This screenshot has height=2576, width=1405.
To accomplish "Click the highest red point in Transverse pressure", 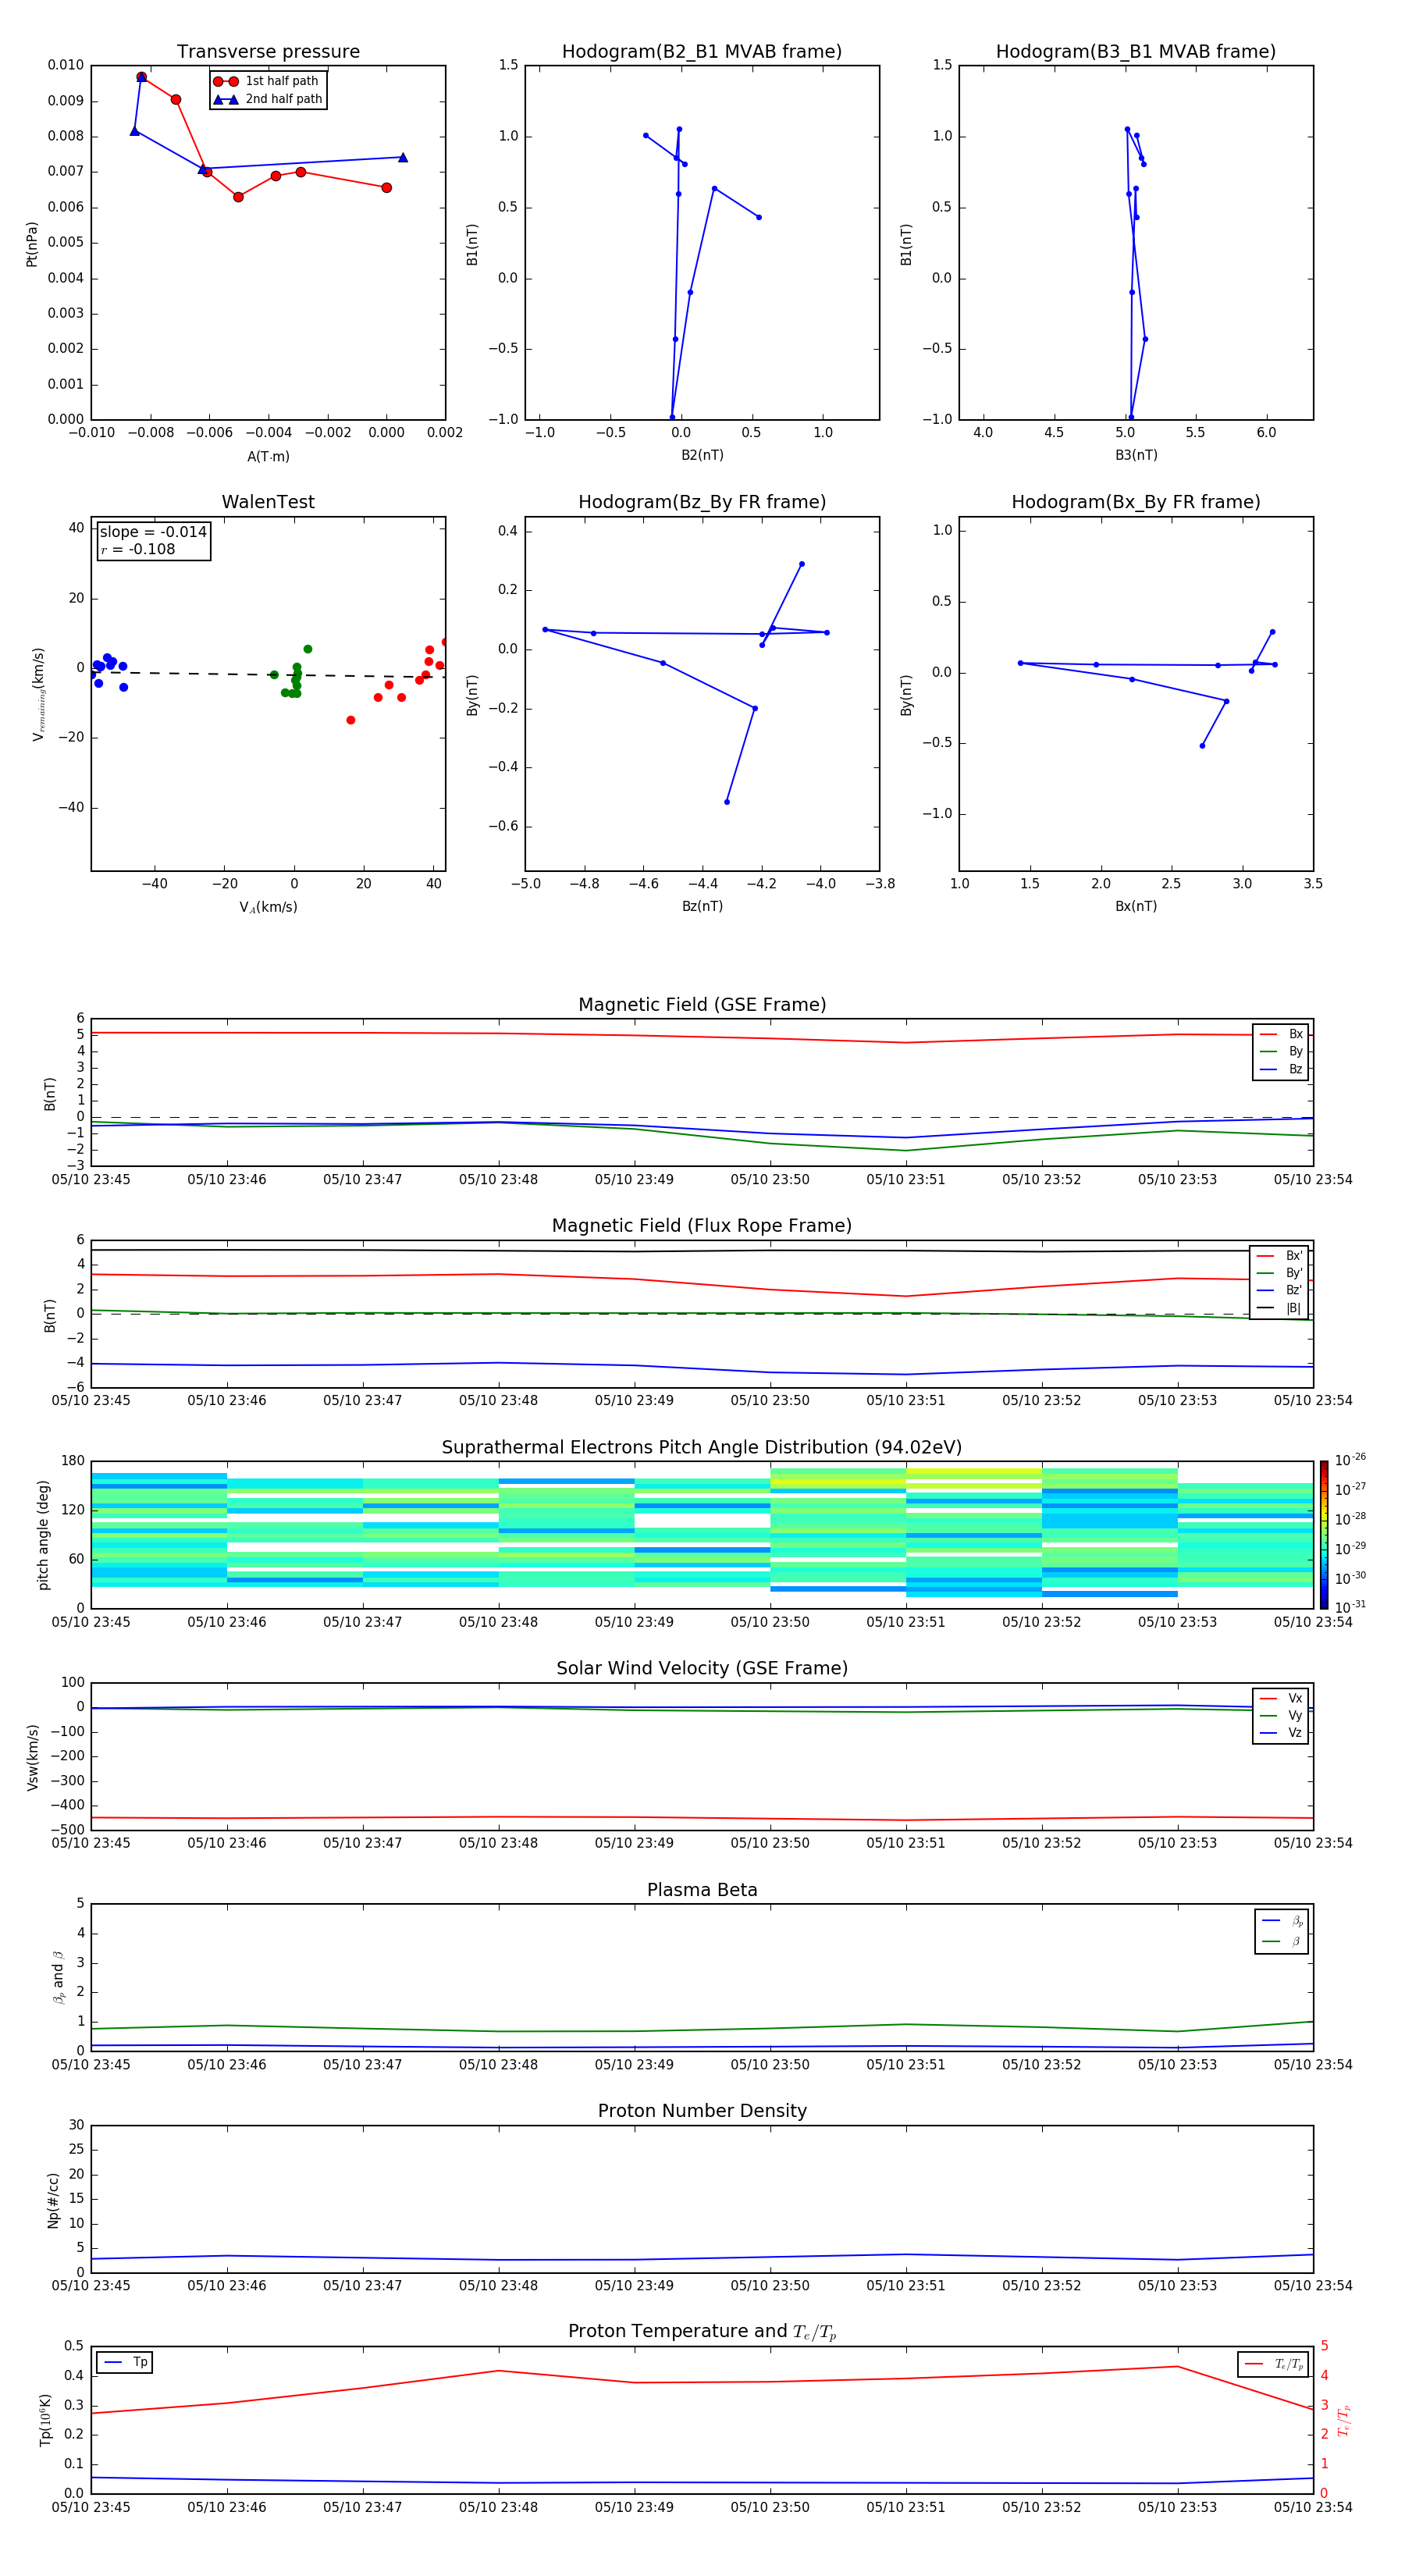I will coord(141,77).
